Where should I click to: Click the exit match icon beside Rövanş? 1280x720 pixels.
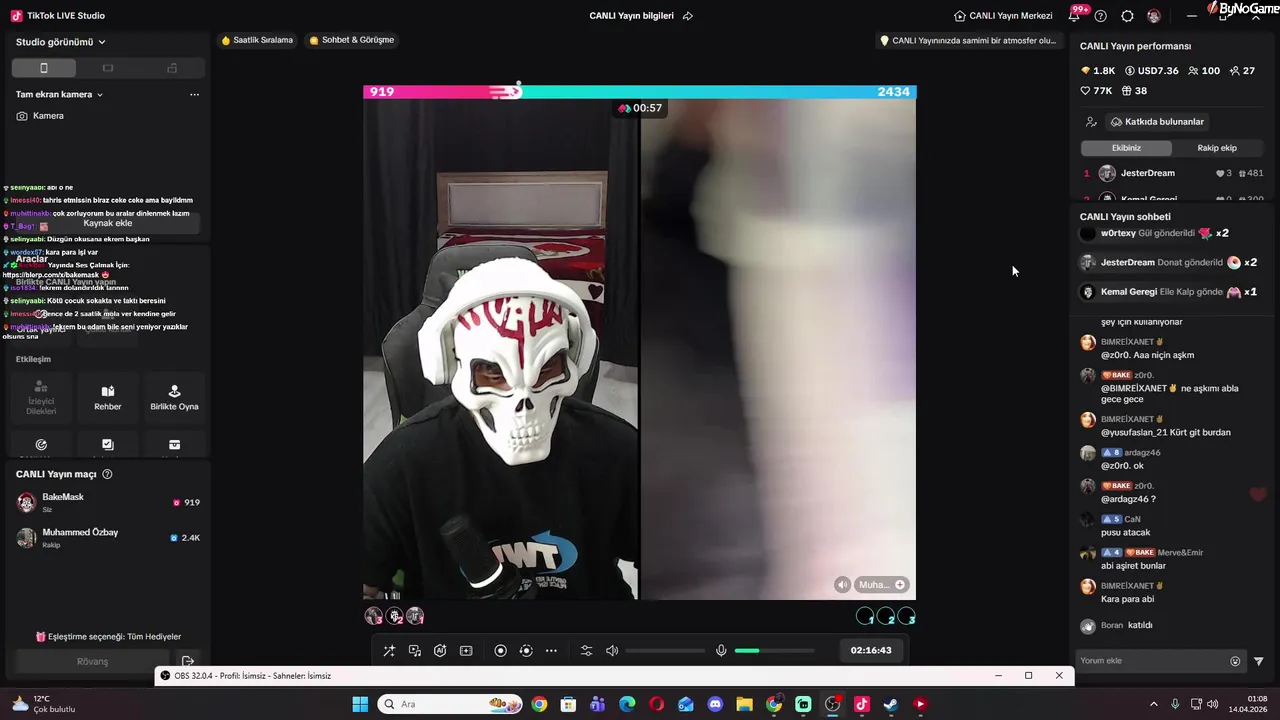pyautogui.click(x=187, y=661)
